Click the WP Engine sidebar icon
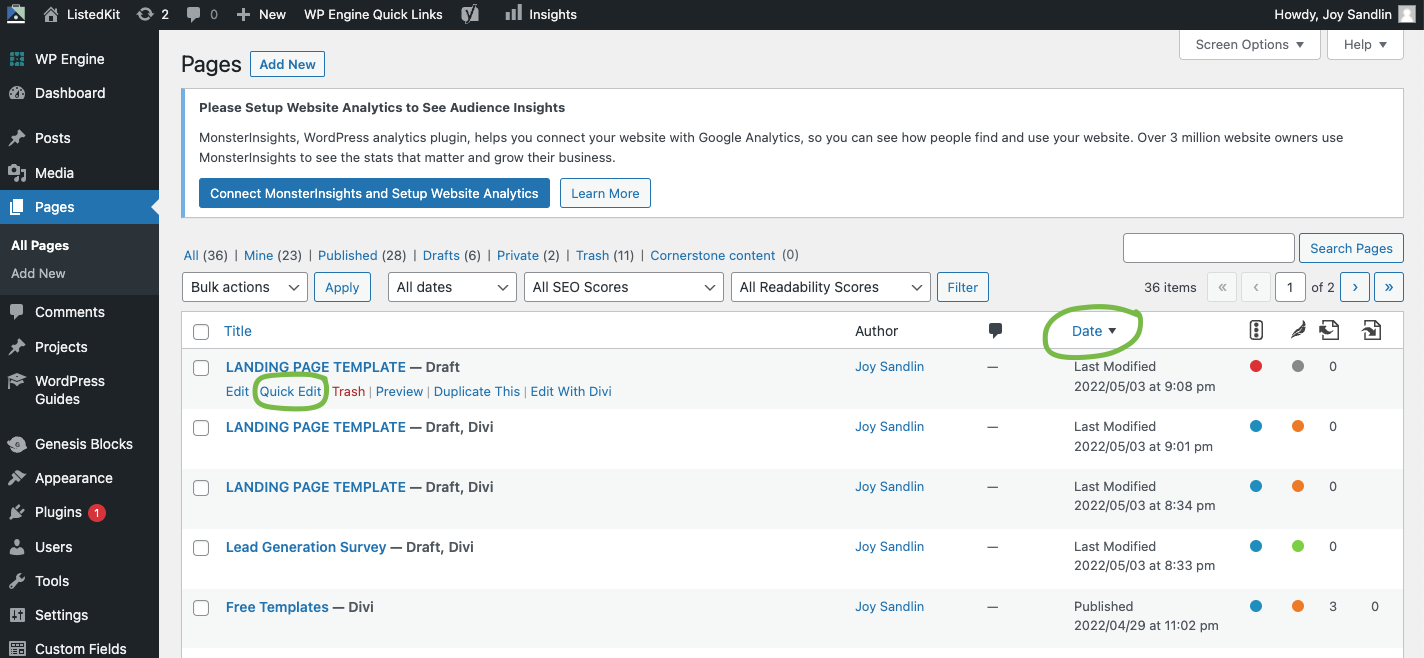Viewport: 1424px width, 658px height. pyautogui.click(x=17, y=59)
